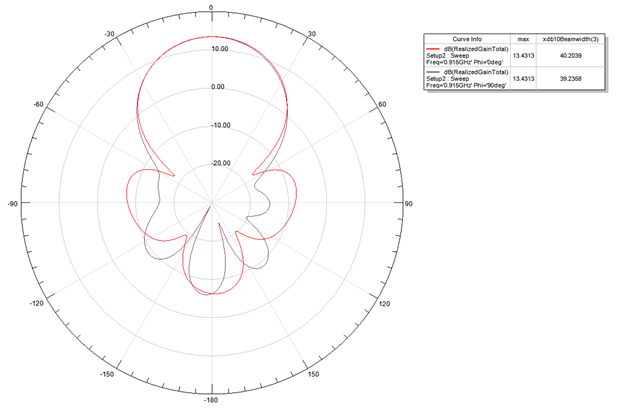Click the 30 degree angle label
This screenshot has height=410, width=626.
coord(311,34)
